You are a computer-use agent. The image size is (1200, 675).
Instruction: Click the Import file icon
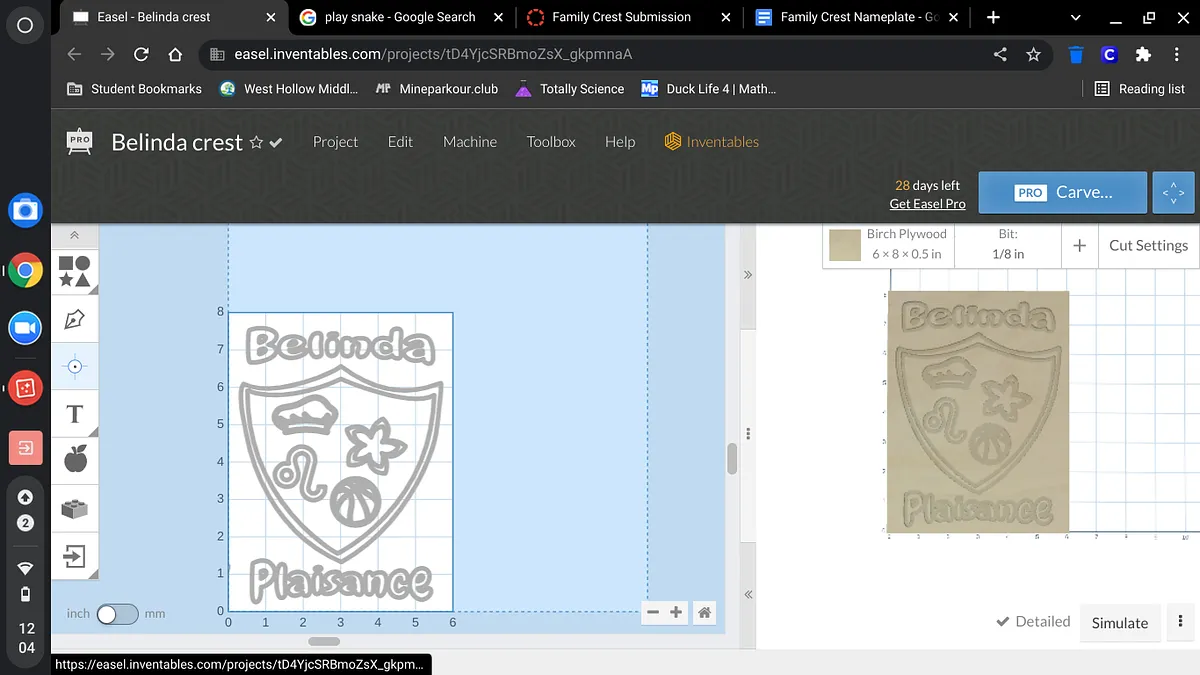tap(75, 556)
